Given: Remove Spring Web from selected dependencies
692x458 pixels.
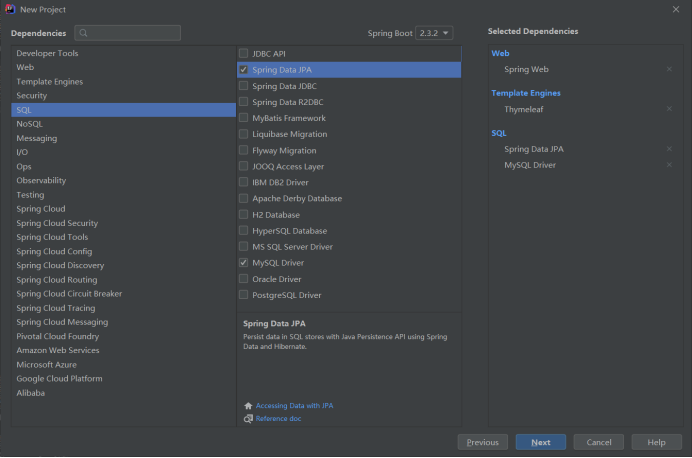Looking at the screenshot, I should 669,69.
